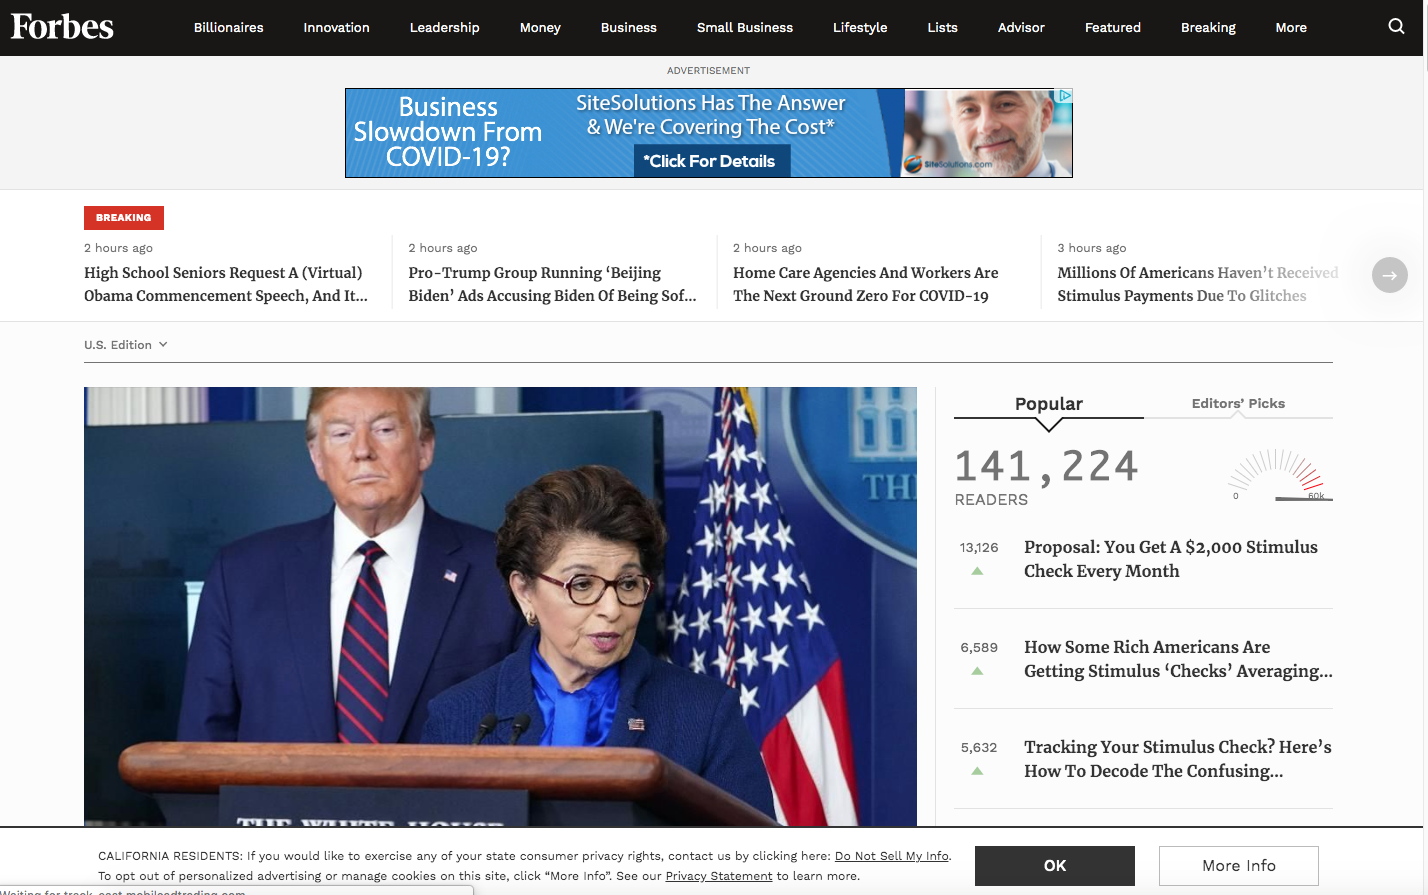Click the green up arrow beside 5,632 readers

(x=977, y=771)
